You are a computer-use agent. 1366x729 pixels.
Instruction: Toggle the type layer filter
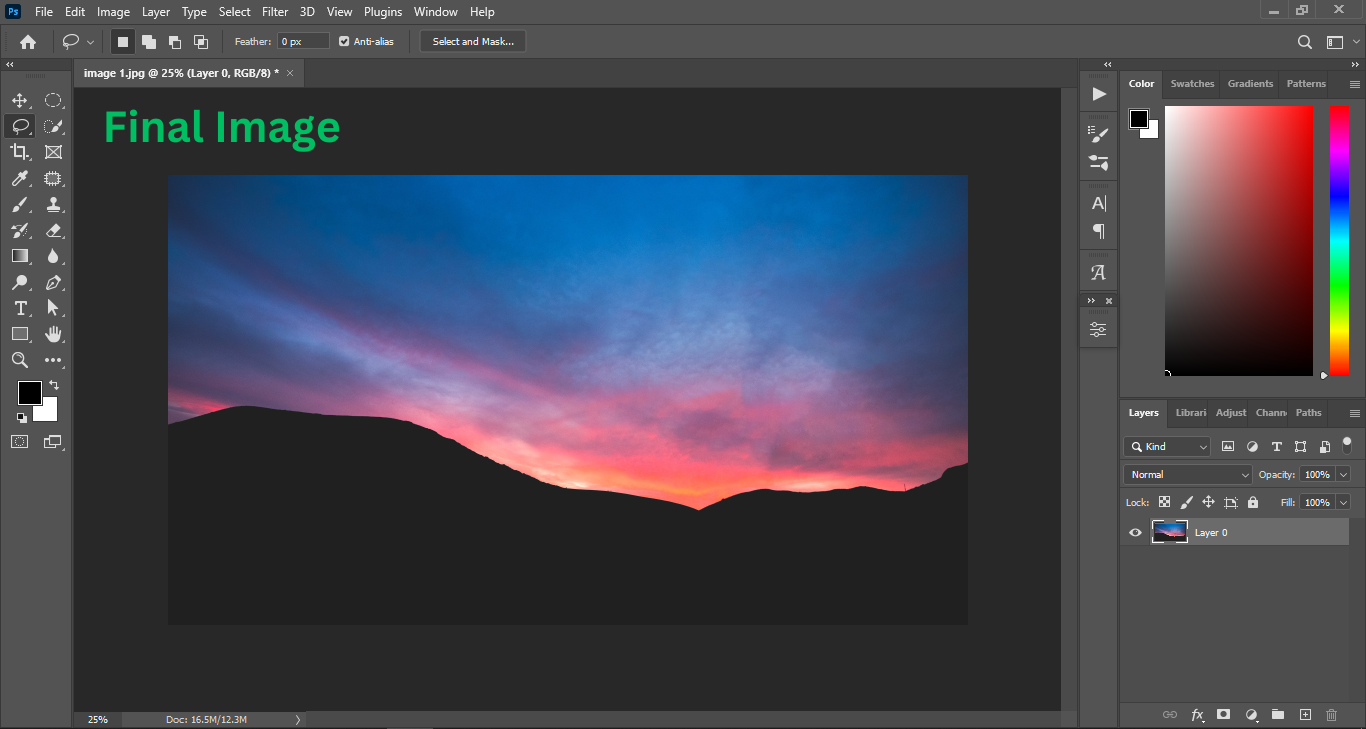(x=1276, y=447)
